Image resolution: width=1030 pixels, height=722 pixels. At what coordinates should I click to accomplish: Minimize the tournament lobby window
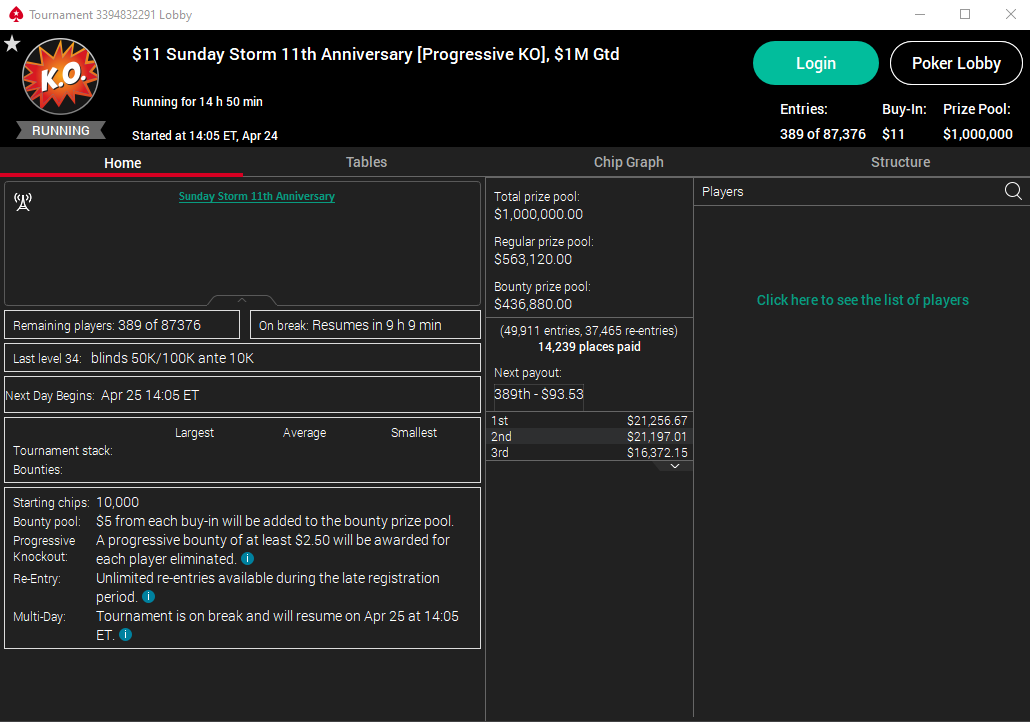click(x=920, y=14)
